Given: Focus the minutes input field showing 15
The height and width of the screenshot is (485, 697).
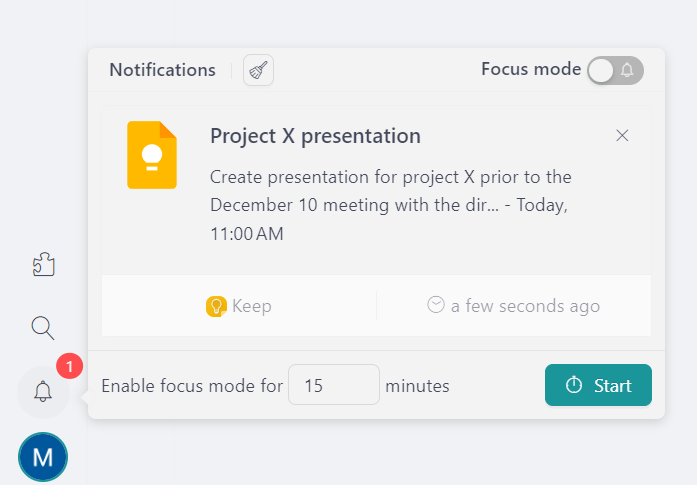Looking at the screenshot, I should [333, 385].
